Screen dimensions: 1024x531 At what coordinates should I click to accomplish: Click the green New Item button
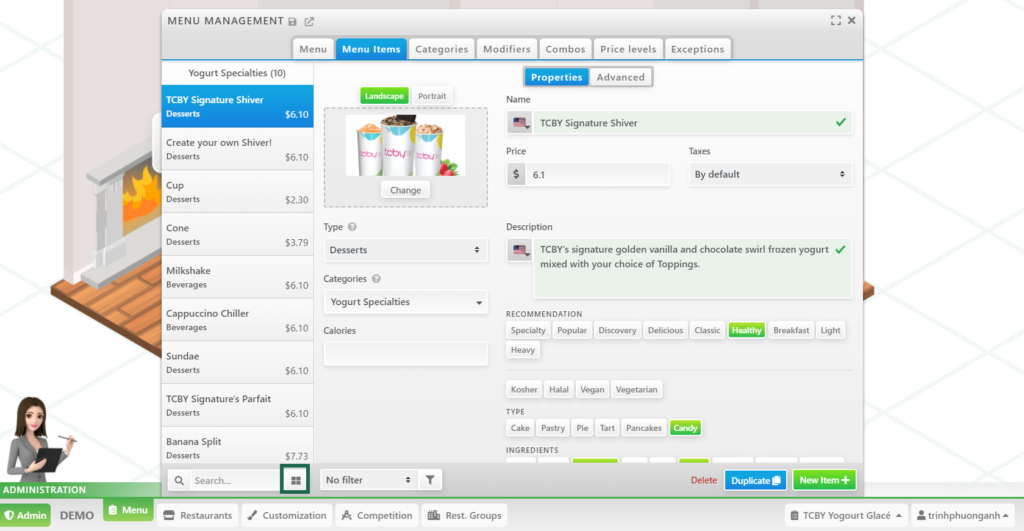pyautogui.click(x=824, y=480)
